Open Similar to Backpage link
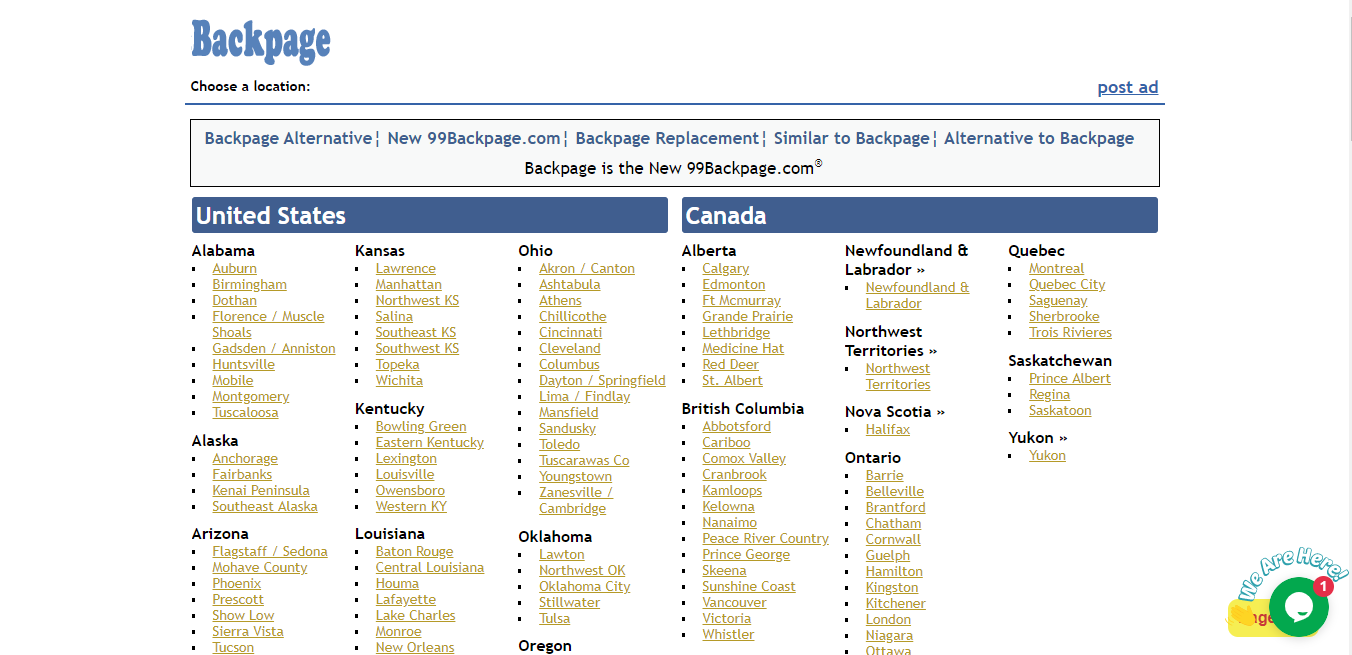The image size is (1352, 655). tap(852, 138)
